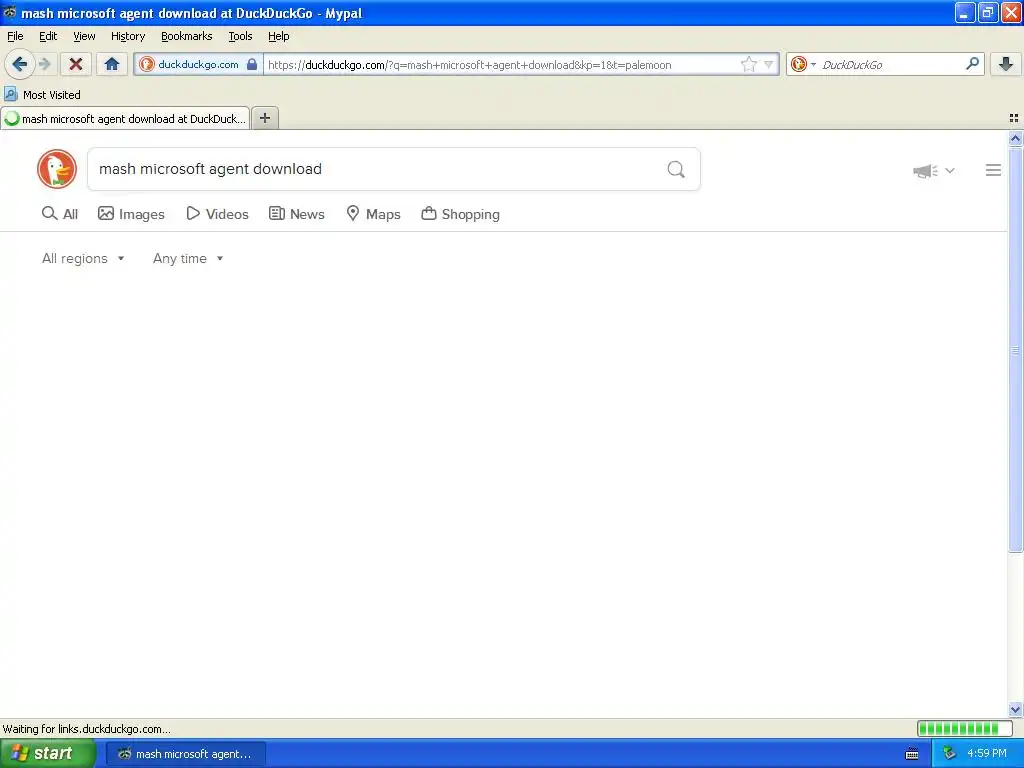
Task: Open the Tools menu
Action: click(240, 36)
